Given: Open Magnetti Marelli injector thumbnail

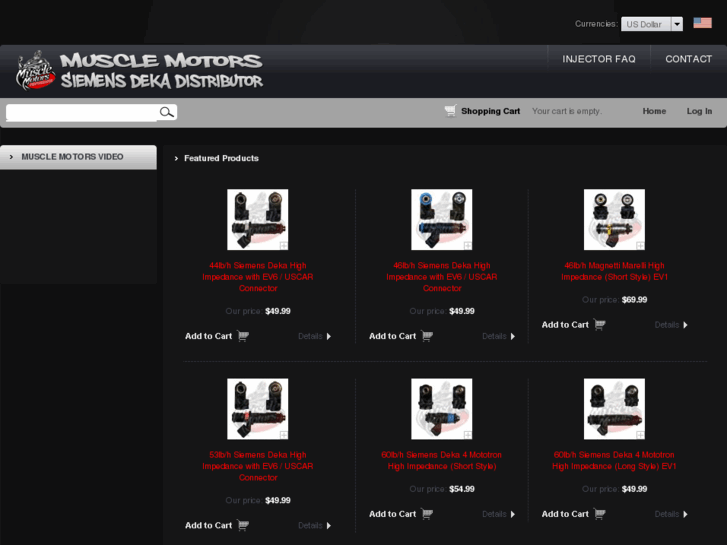Looking at the screenshot, I should [x=614, y=219].
